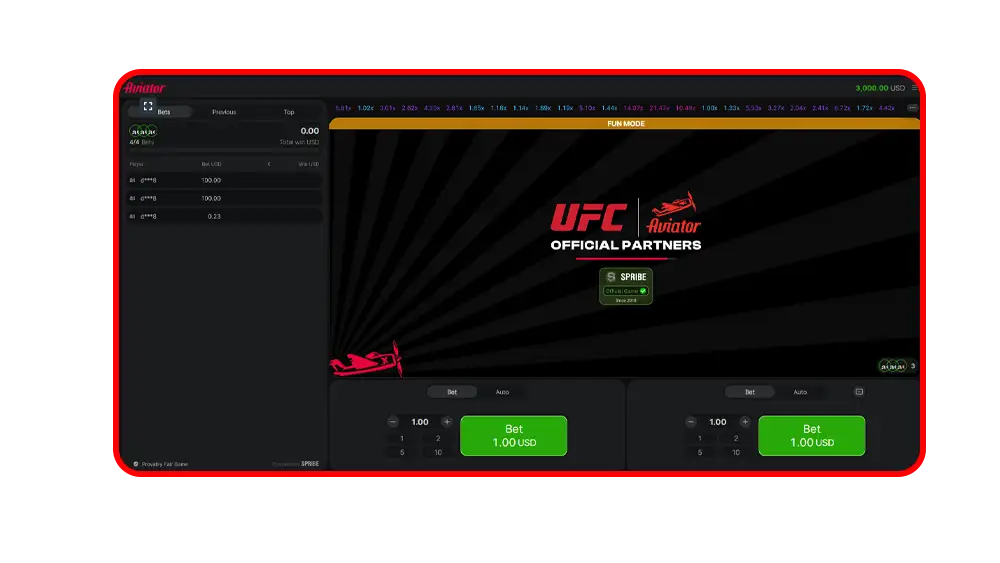This screenshot has height=563, width=1000.
Task: Click the 1.00x multiplier in history
Action: [x=709, y=108]
